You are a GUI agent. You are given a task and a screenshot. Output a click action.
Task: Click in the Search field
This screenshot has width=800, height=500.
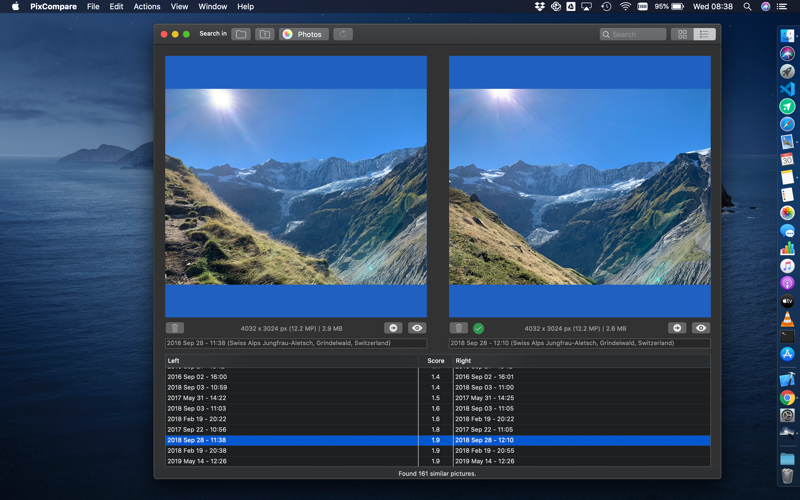637,34
